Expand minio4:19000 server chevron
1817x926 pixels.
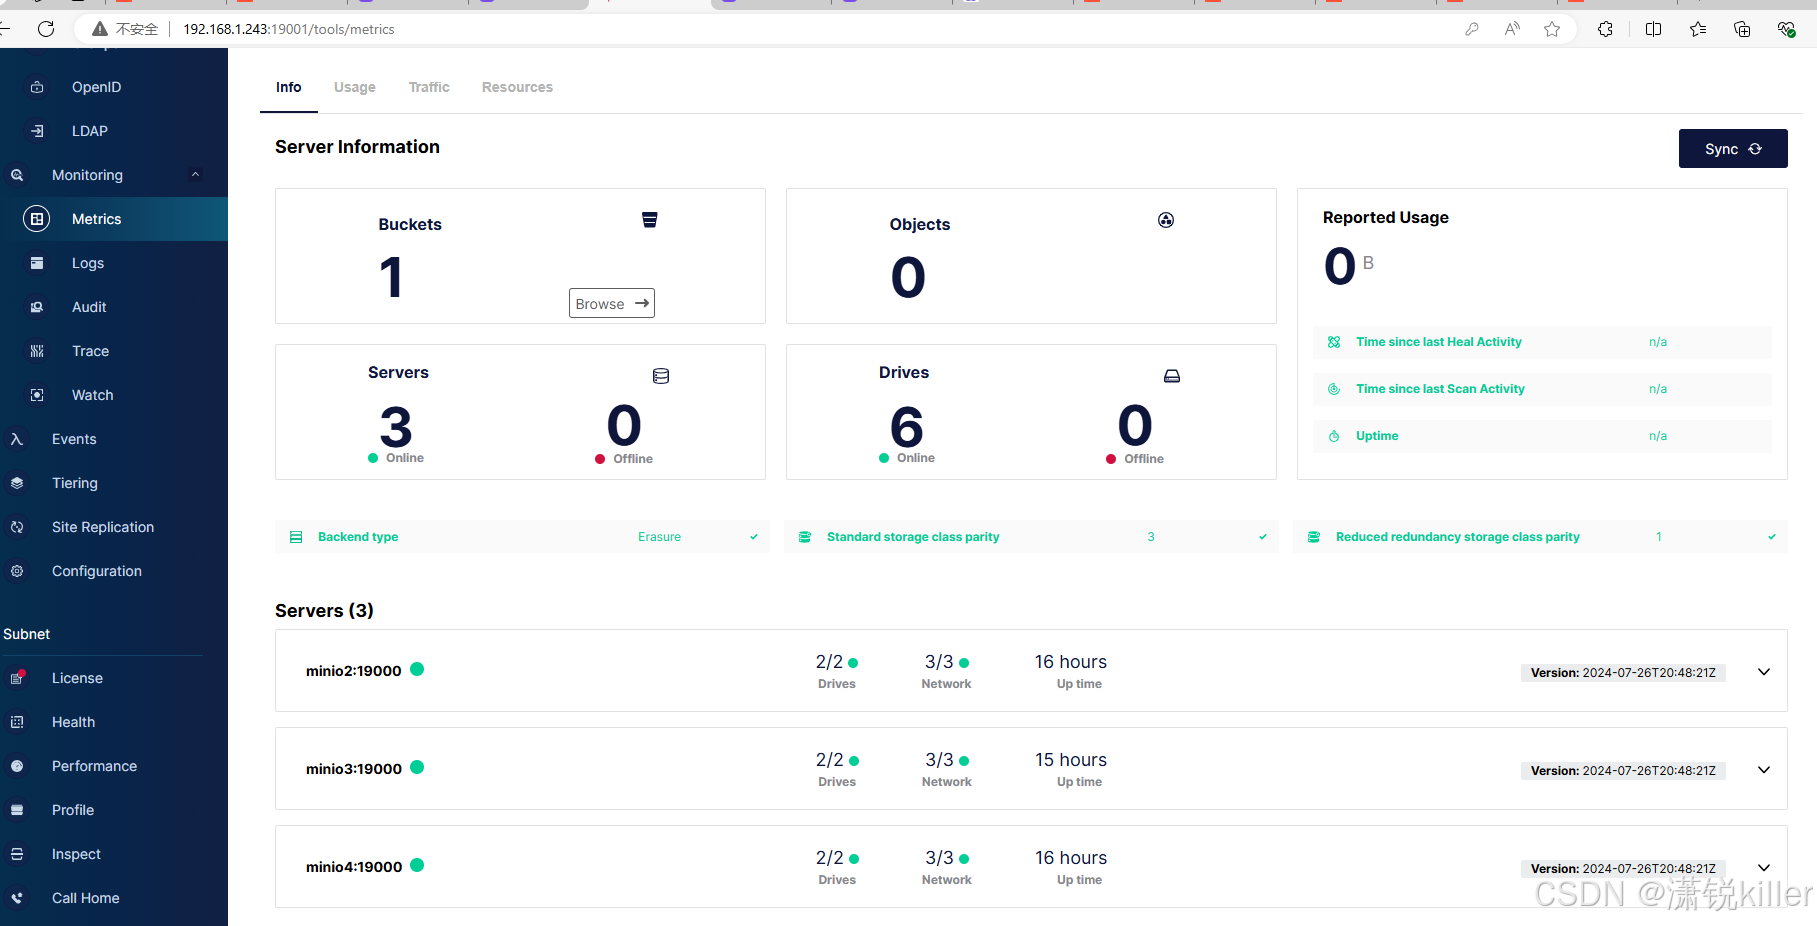(1763, 868)
